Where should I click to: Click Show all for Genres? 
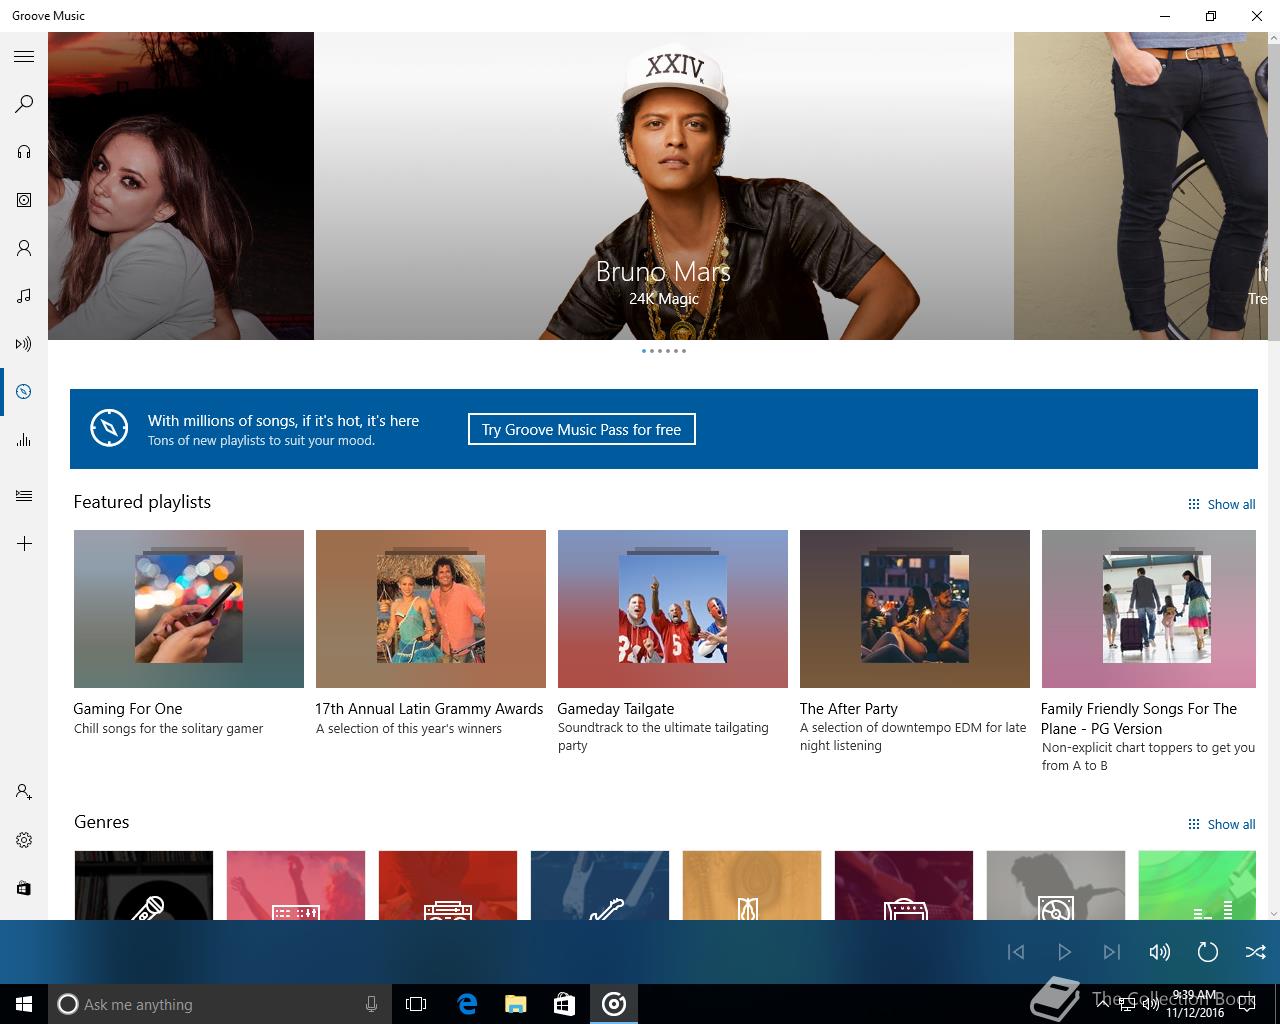point(1221,824)
